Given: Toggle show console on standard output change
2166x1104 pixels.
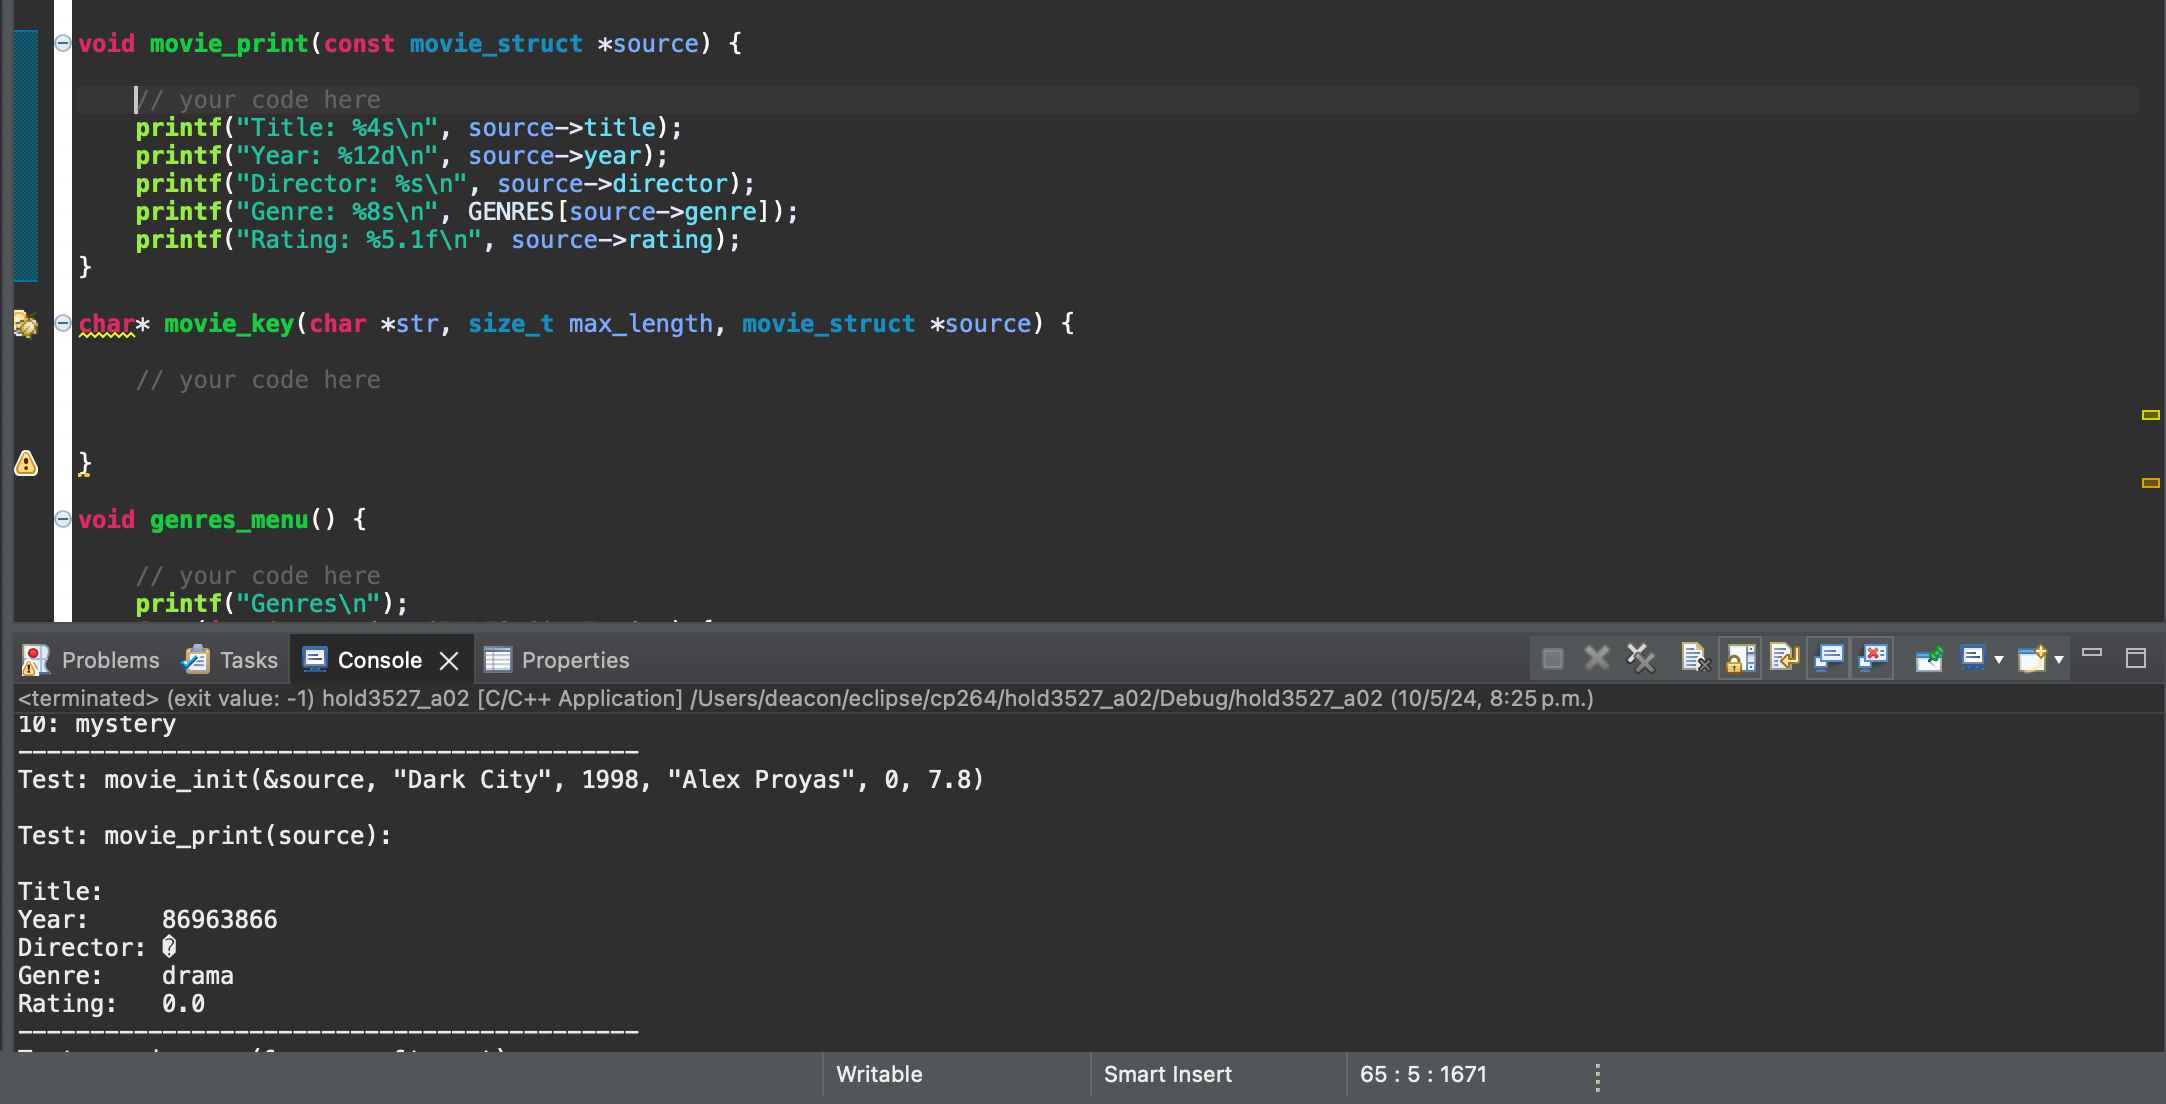Looking at the screenshot, I should [x=1829, y=658].
